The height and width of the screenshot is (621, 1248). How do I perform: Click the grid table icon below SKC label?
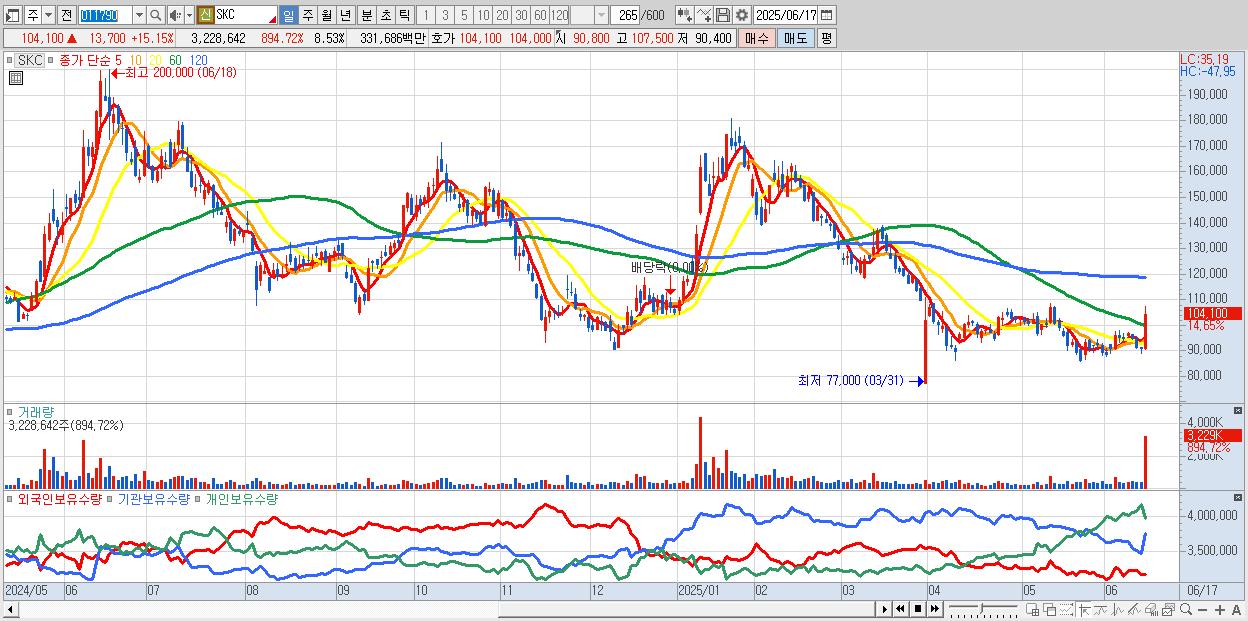pyautogui.click(x=14, y=77)
